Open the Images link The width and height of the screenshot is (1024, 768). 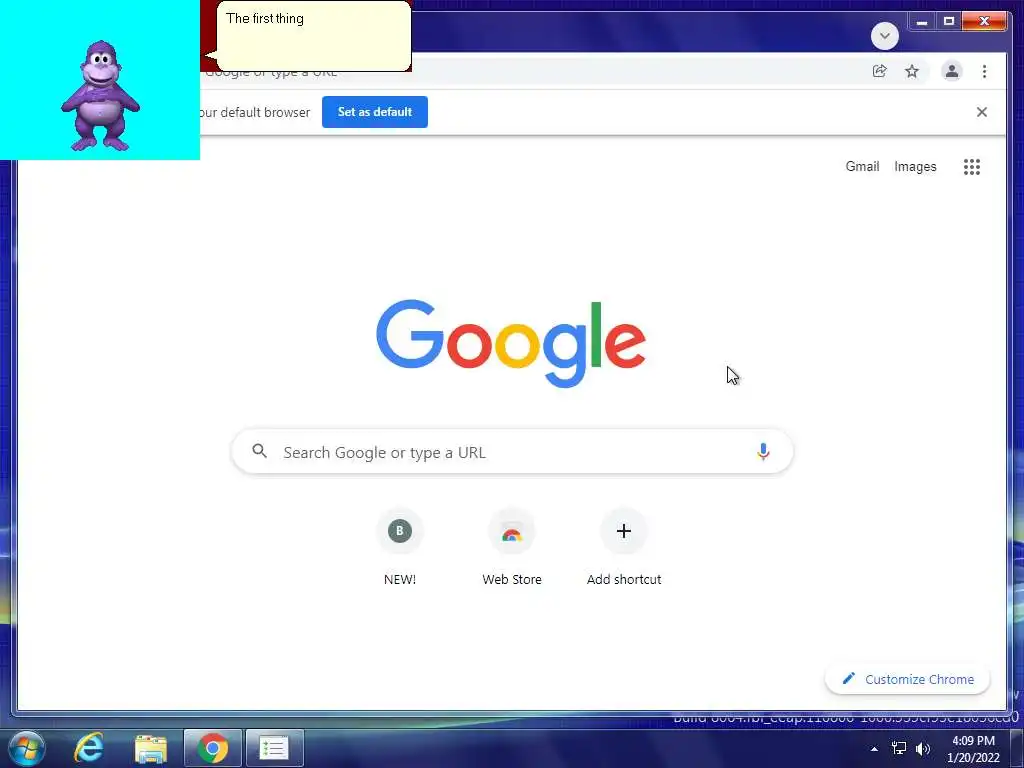point(915,167)
